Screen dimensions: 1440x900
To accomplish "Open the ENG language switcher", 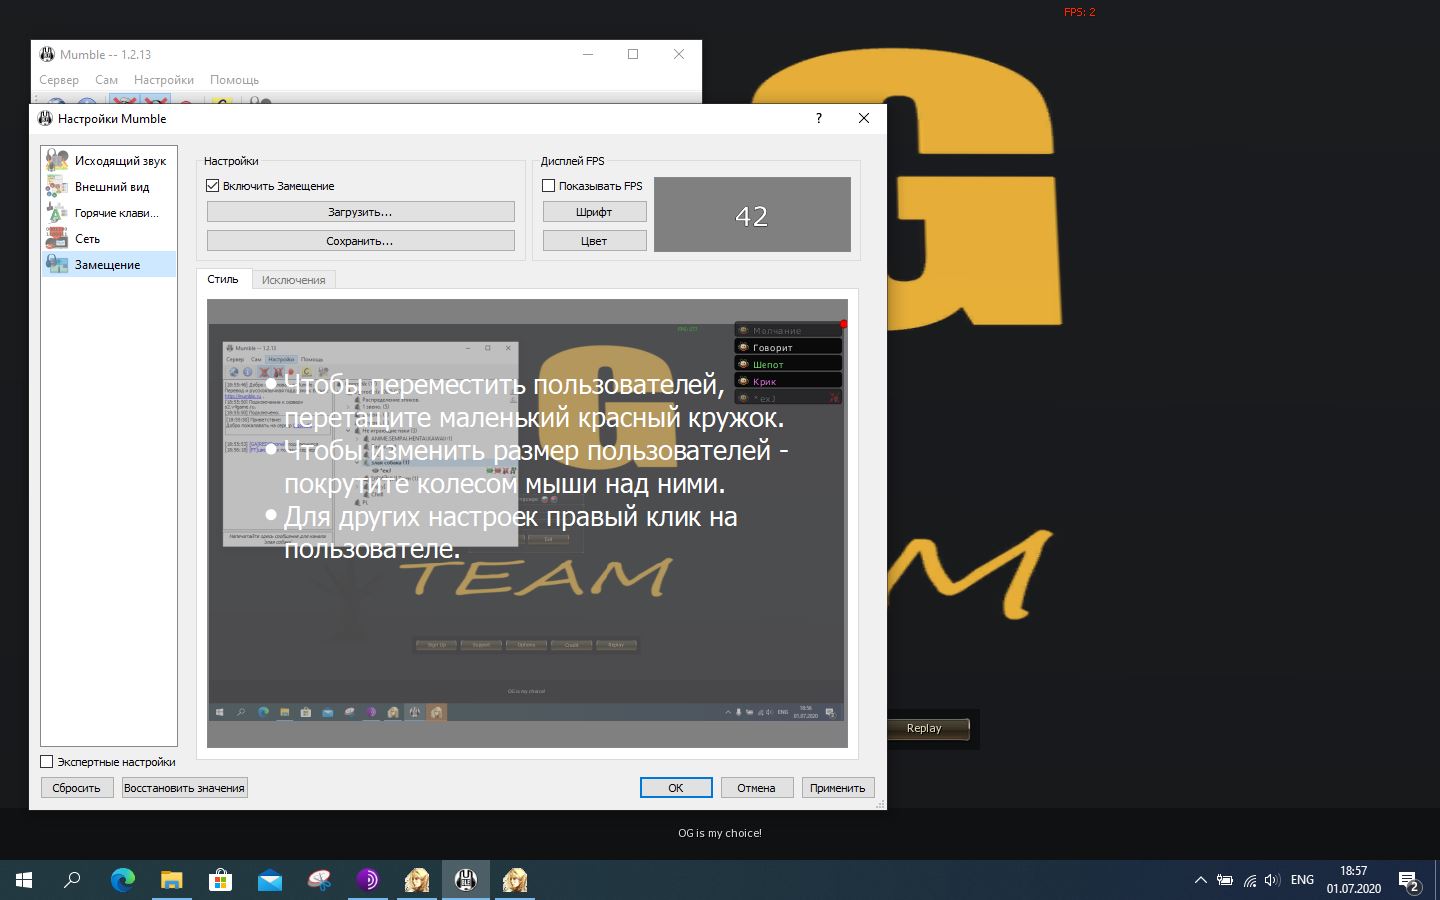I will coord(1302,880).
